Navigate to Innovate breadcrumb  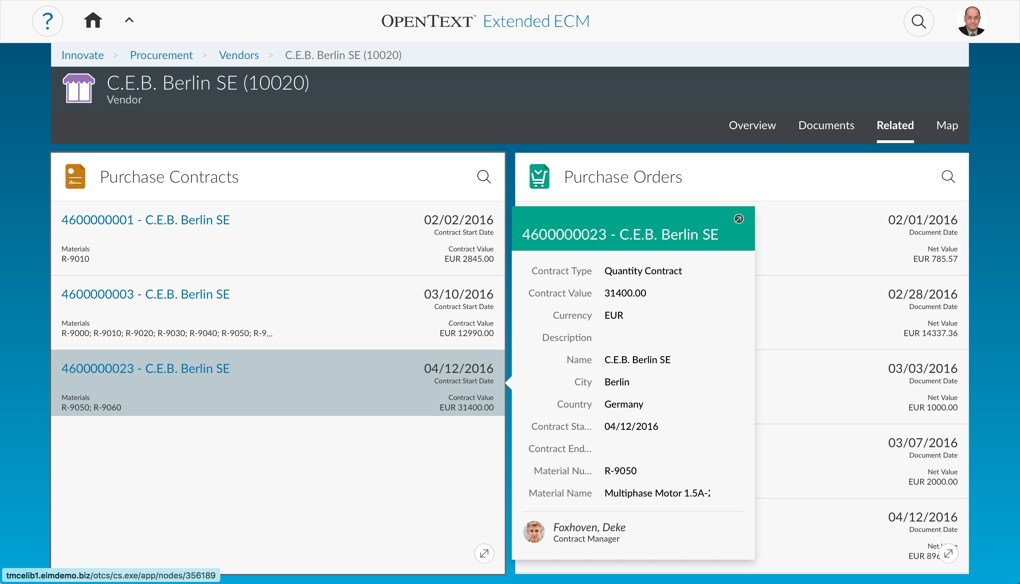pos(83,55)
